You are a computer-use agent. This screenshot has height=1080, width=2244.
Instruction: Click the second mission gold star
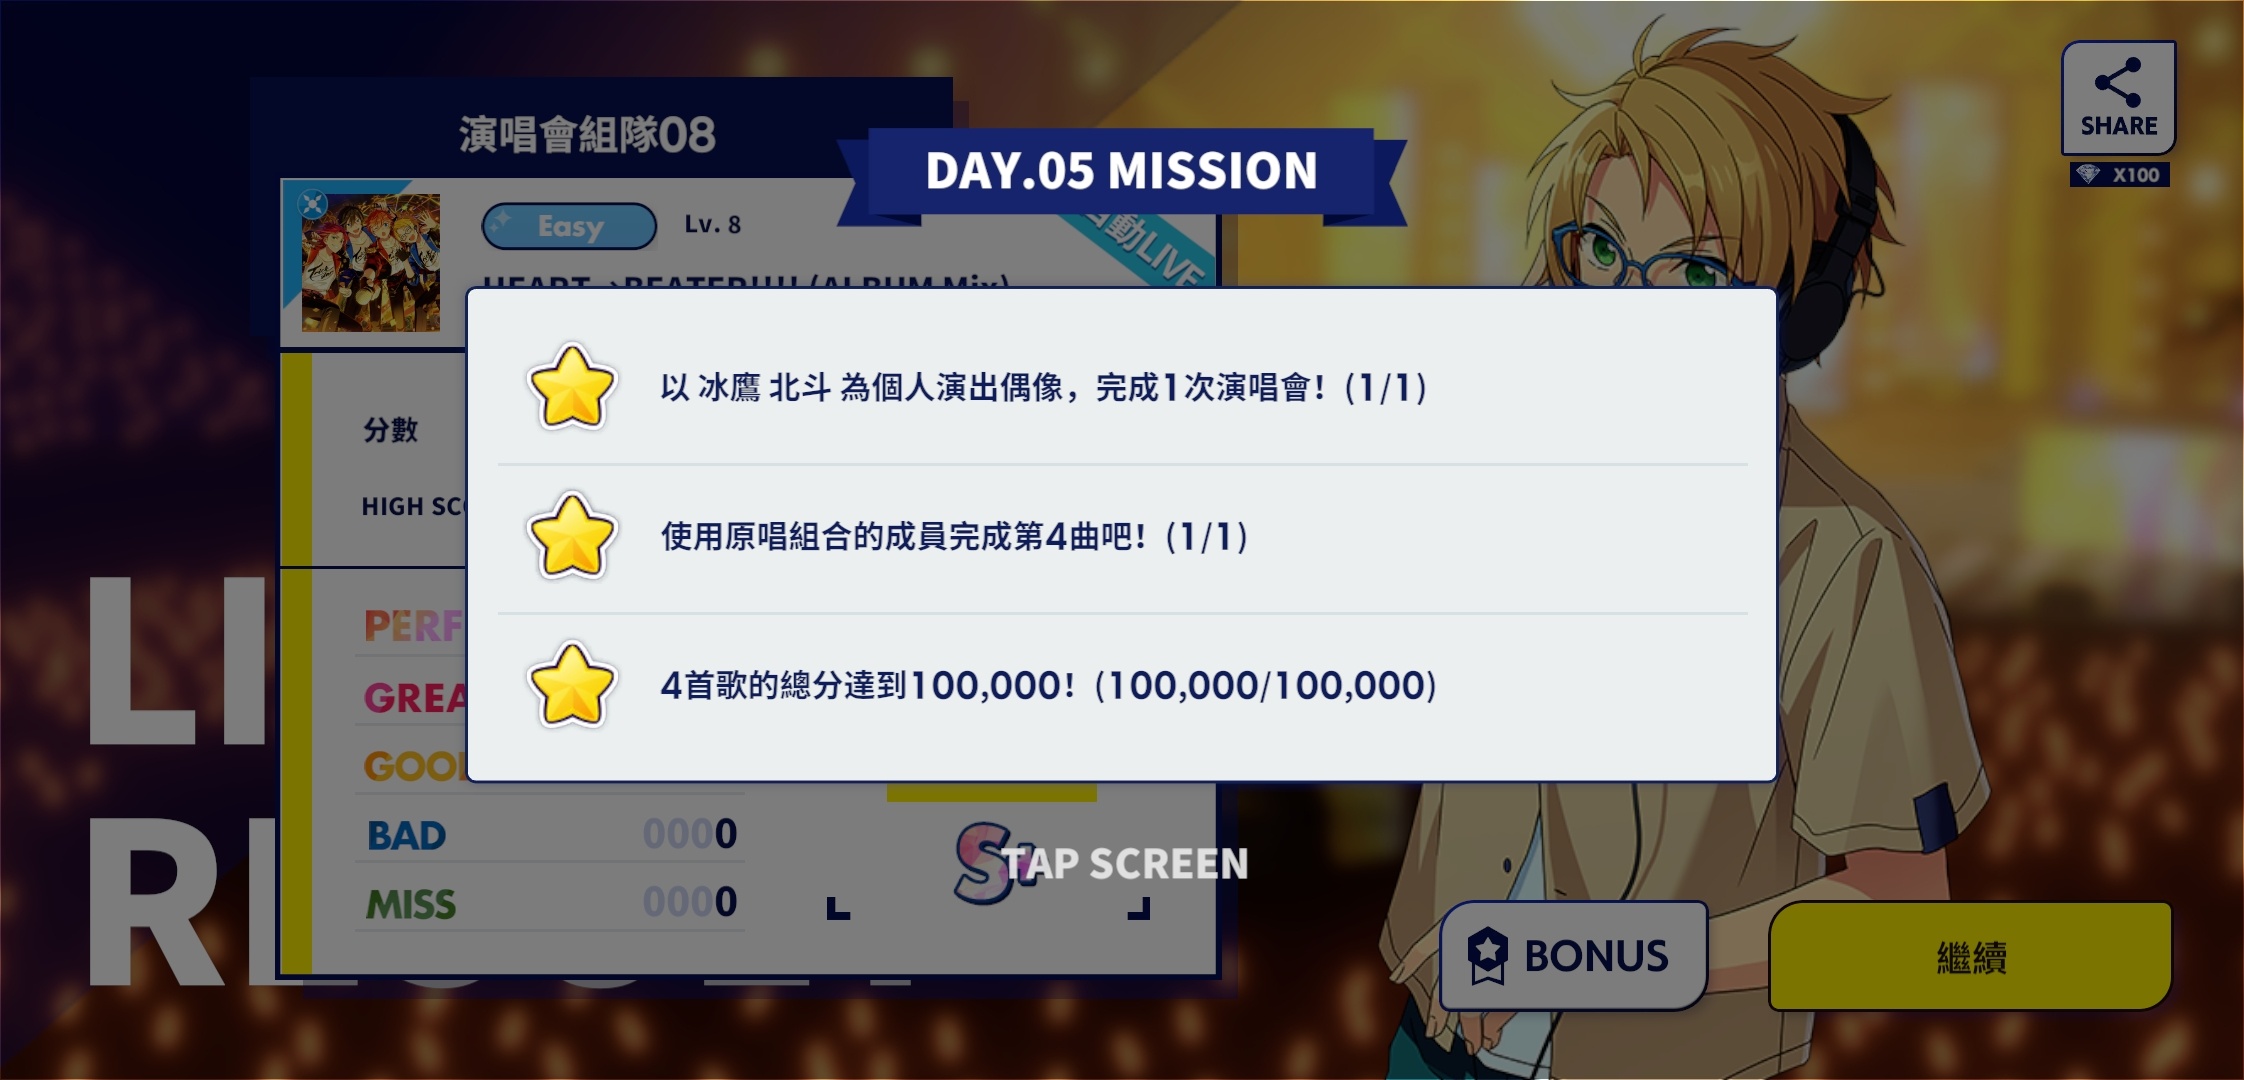(x=571, y=536)
